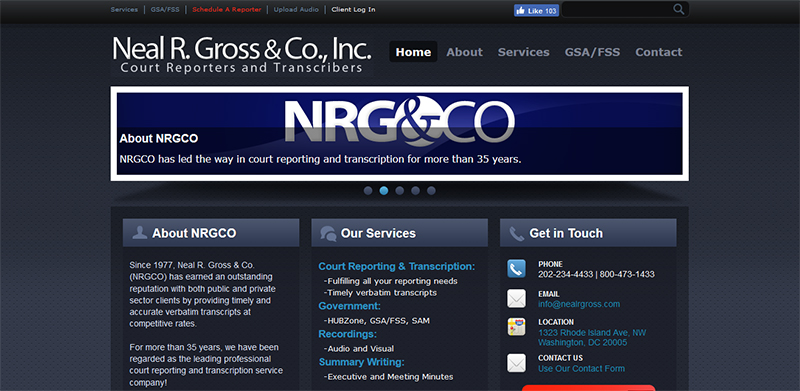The width and height of the screenshot is (800, 391).
Task: Open the Client Log In link
Action: (x=353, y=10)
